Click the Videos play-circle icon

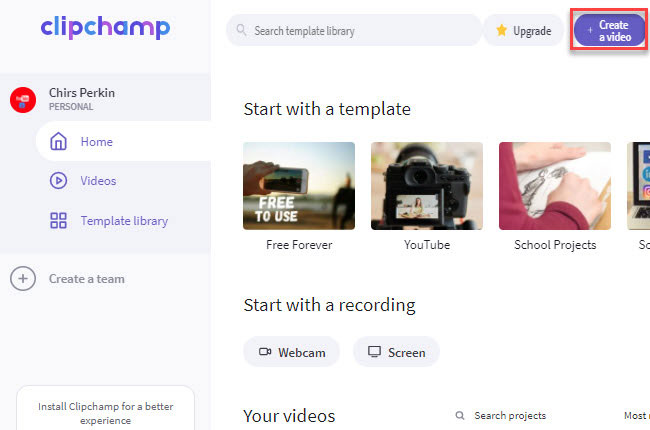[58, 181]
